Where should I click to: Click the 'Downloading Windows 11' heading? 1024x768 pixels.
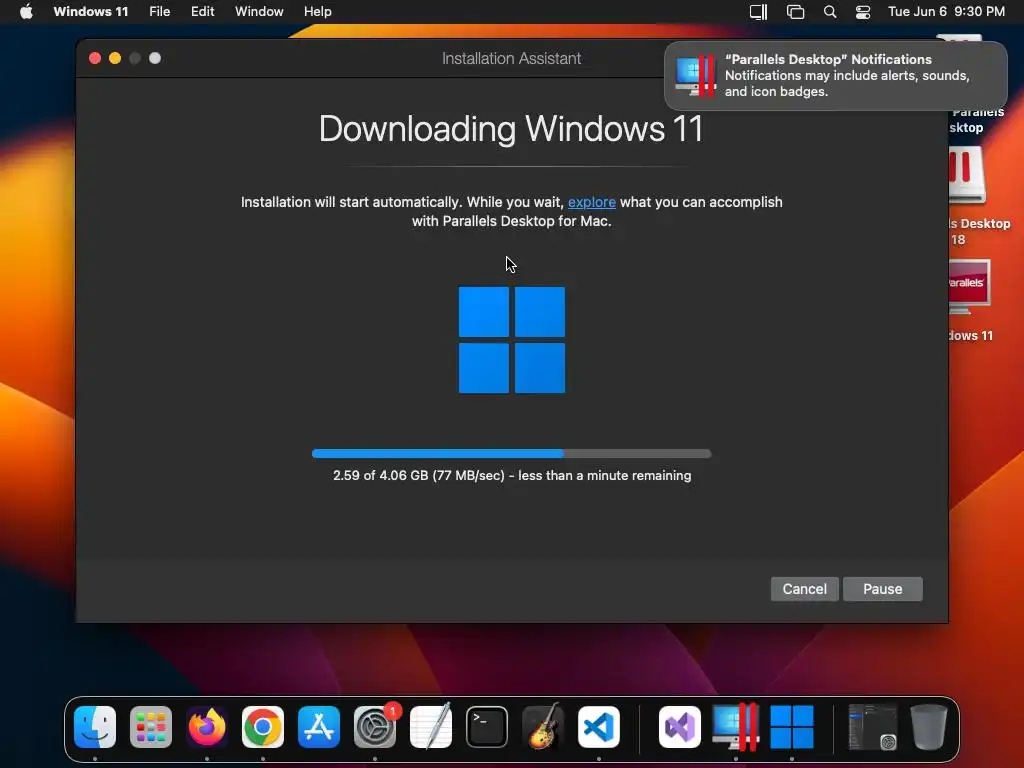511,129
